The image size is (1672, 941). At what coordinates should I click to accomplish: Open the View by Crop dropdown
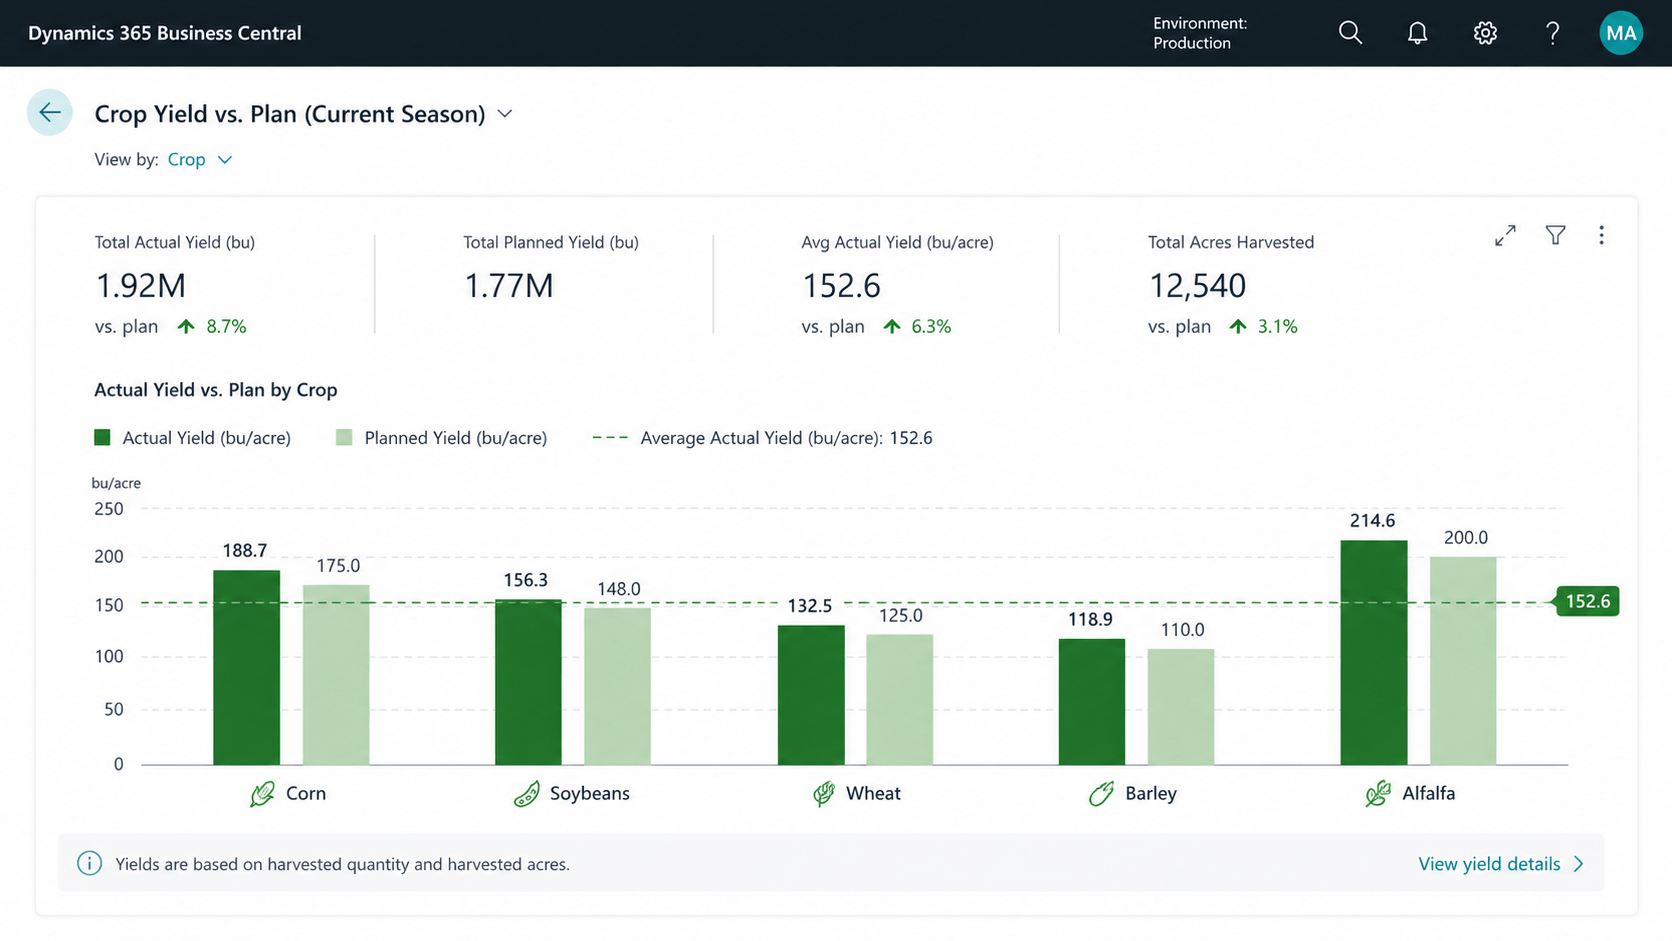pyautogui.click(x=200, y=160)
